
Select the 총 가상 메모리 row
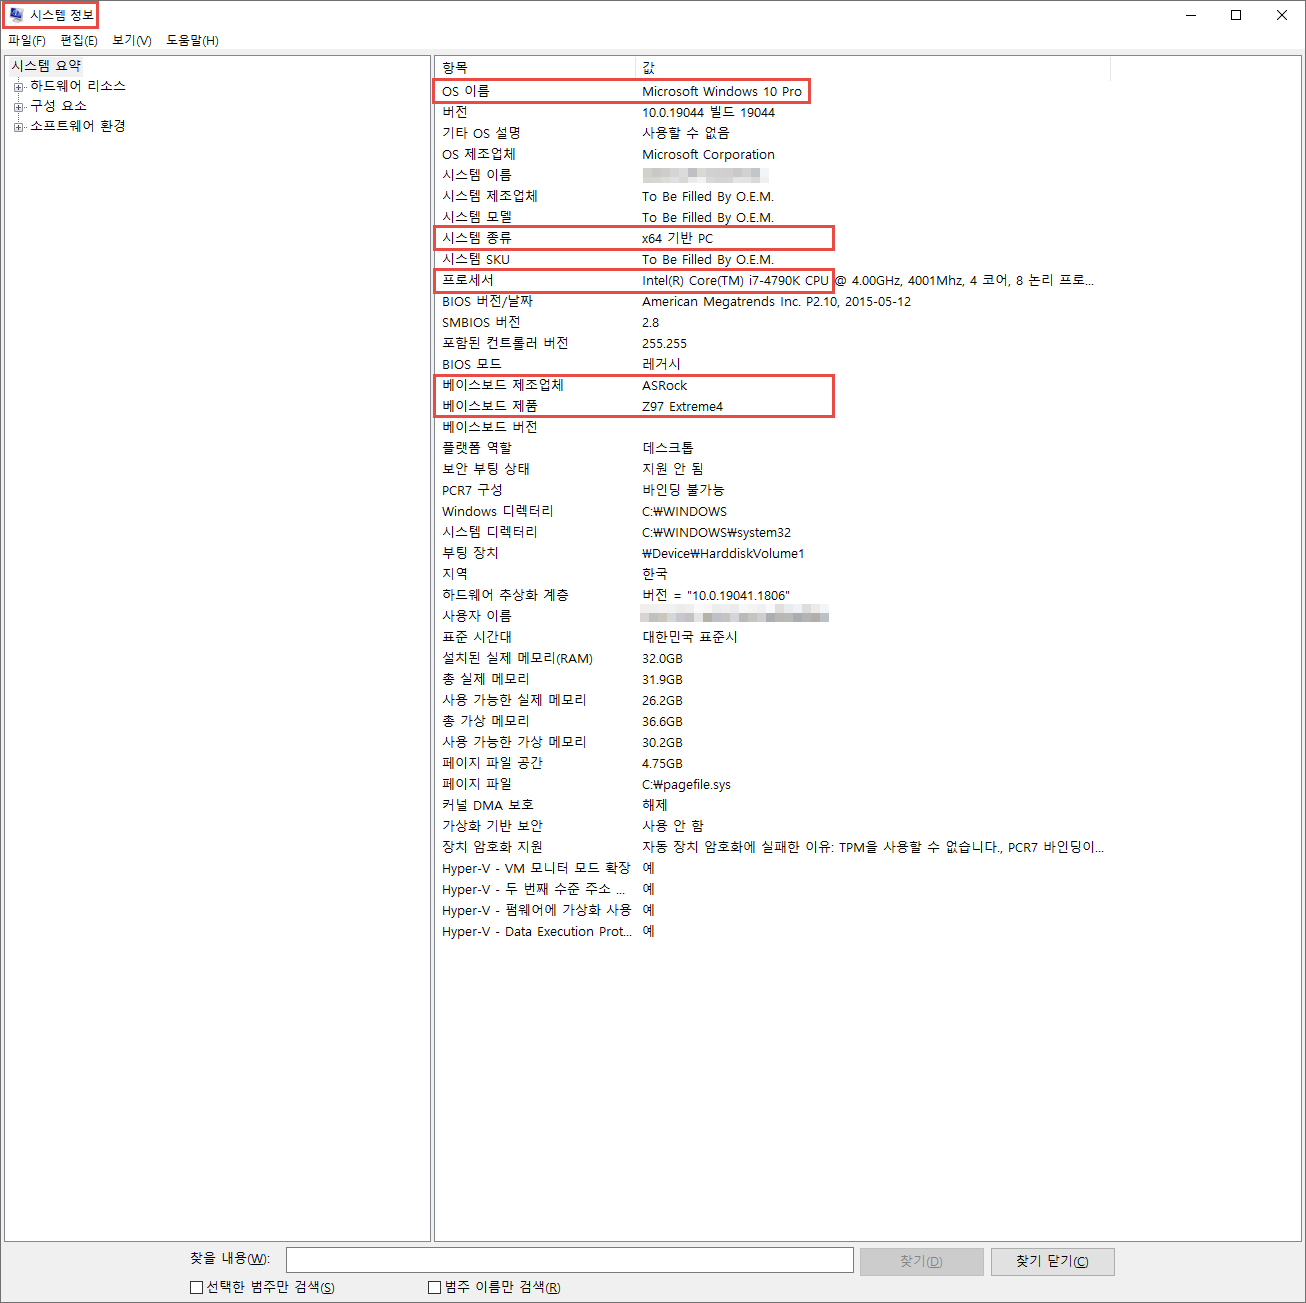pyautogui.click(x=773, y=721)
